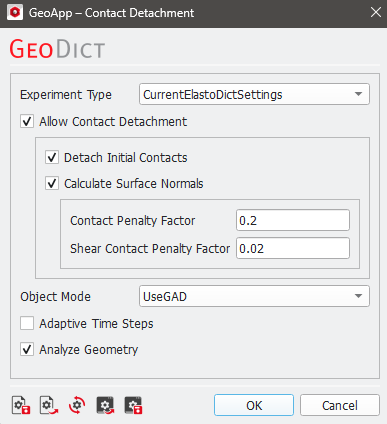This screenshot has width=387, height=424.
Task: Open the Experiment Type dropdown
Action: click(254, 94)
